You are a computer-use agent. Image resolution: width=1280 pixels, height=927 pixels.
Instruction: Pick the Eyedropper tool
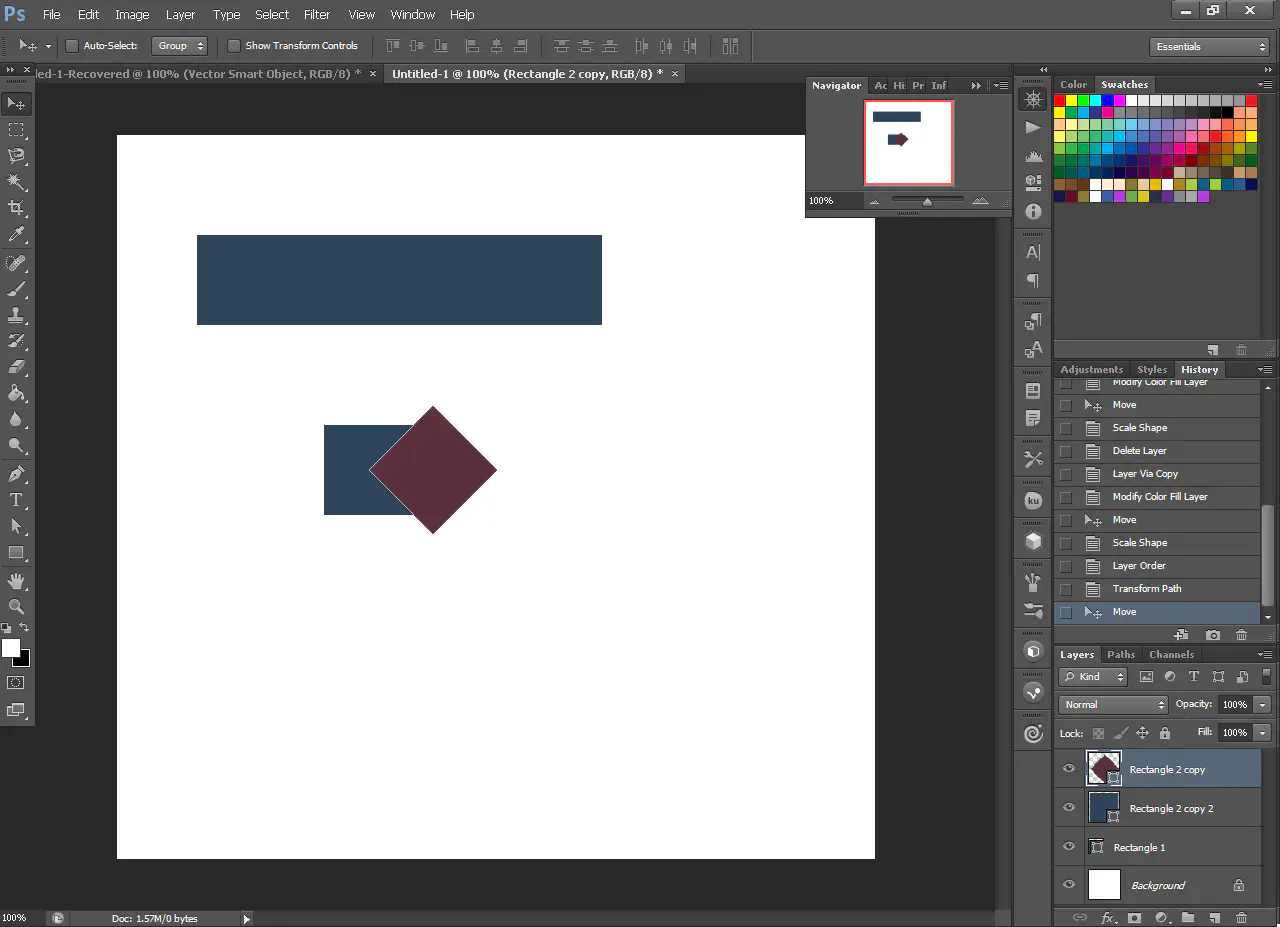(x=16, y=235)
